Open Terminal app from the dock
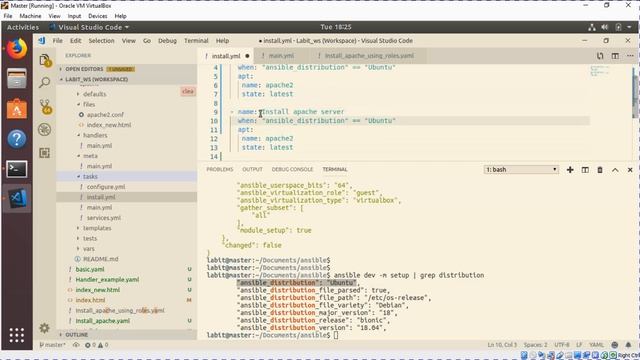640x360 pixels. pyautogui.click(x=17, y=169)
